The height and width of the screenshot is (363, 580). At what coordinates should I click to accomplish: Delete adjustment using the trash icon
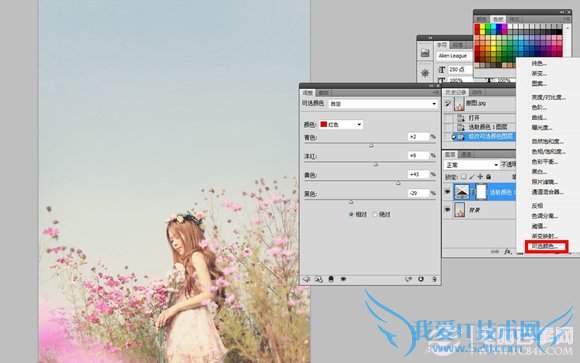click(x=434, y=279)
